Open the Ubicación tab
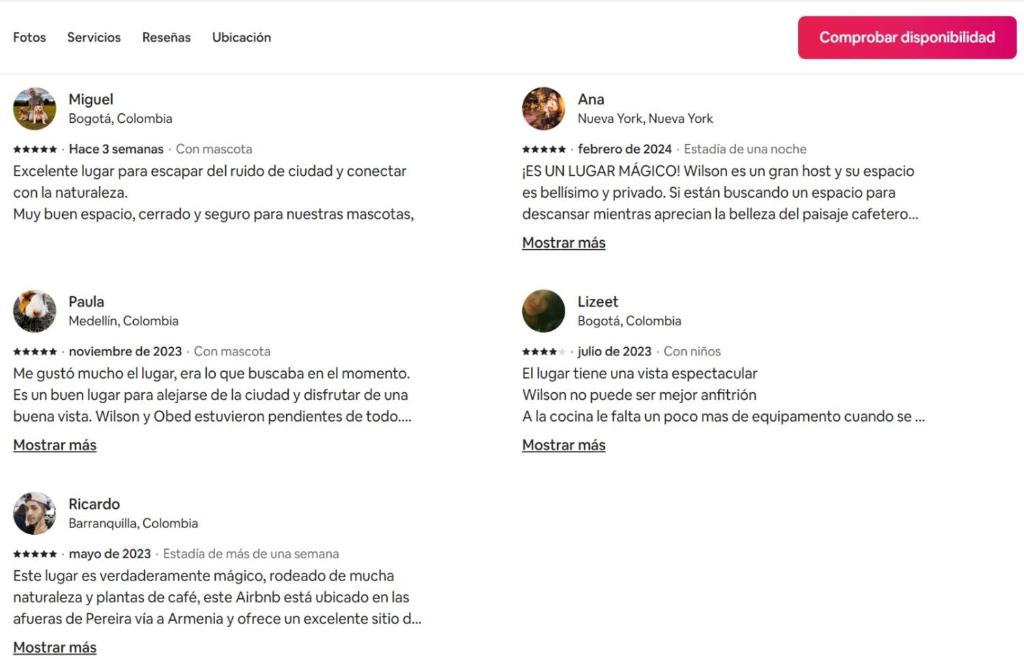This screenshot has height=659, width=1024. [x=241, y=38]
